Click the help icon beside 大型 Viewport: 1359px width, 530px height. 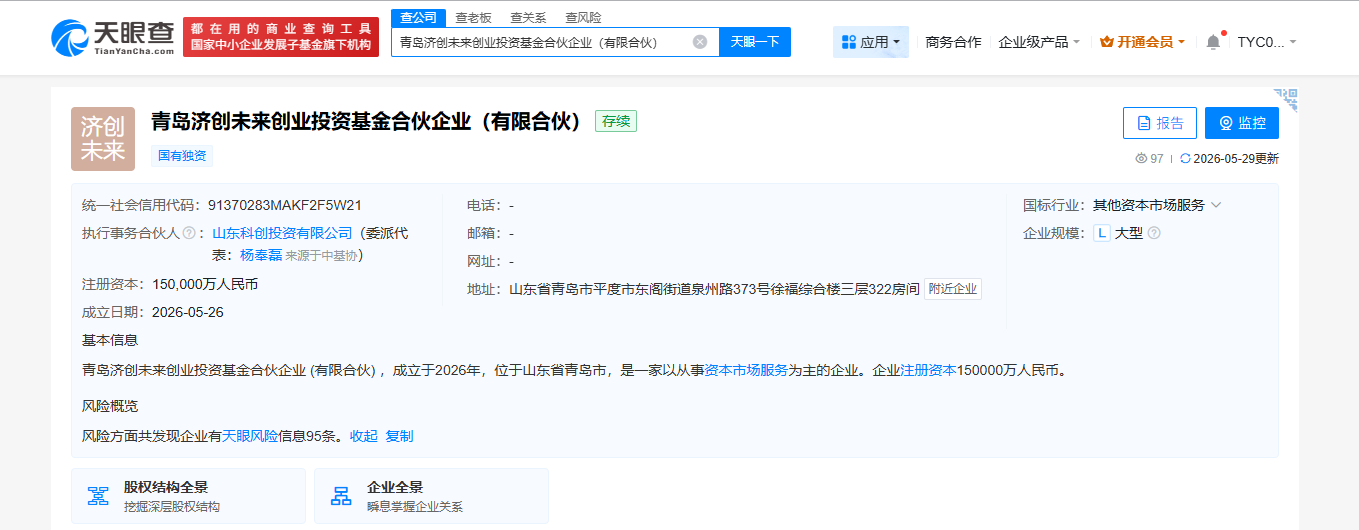pyautogui.click(x=1154, y=233)
